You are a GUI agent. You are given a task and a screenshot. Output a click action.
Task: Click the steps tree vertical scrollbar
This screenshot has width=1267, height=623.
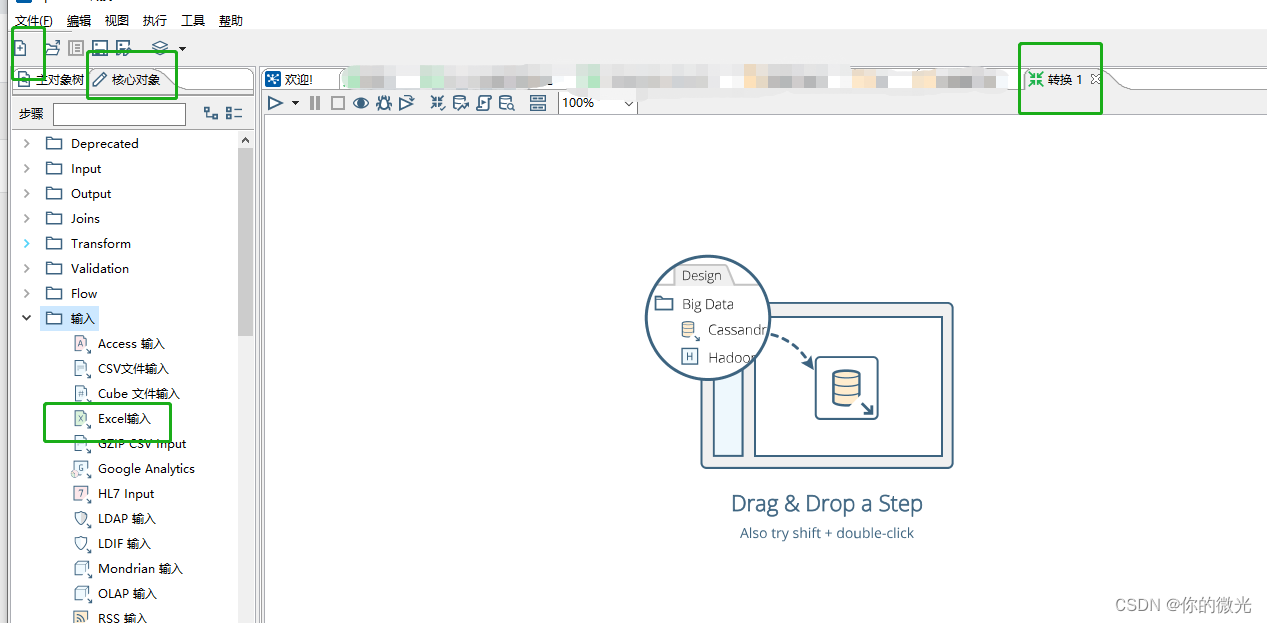coord(245,242)
